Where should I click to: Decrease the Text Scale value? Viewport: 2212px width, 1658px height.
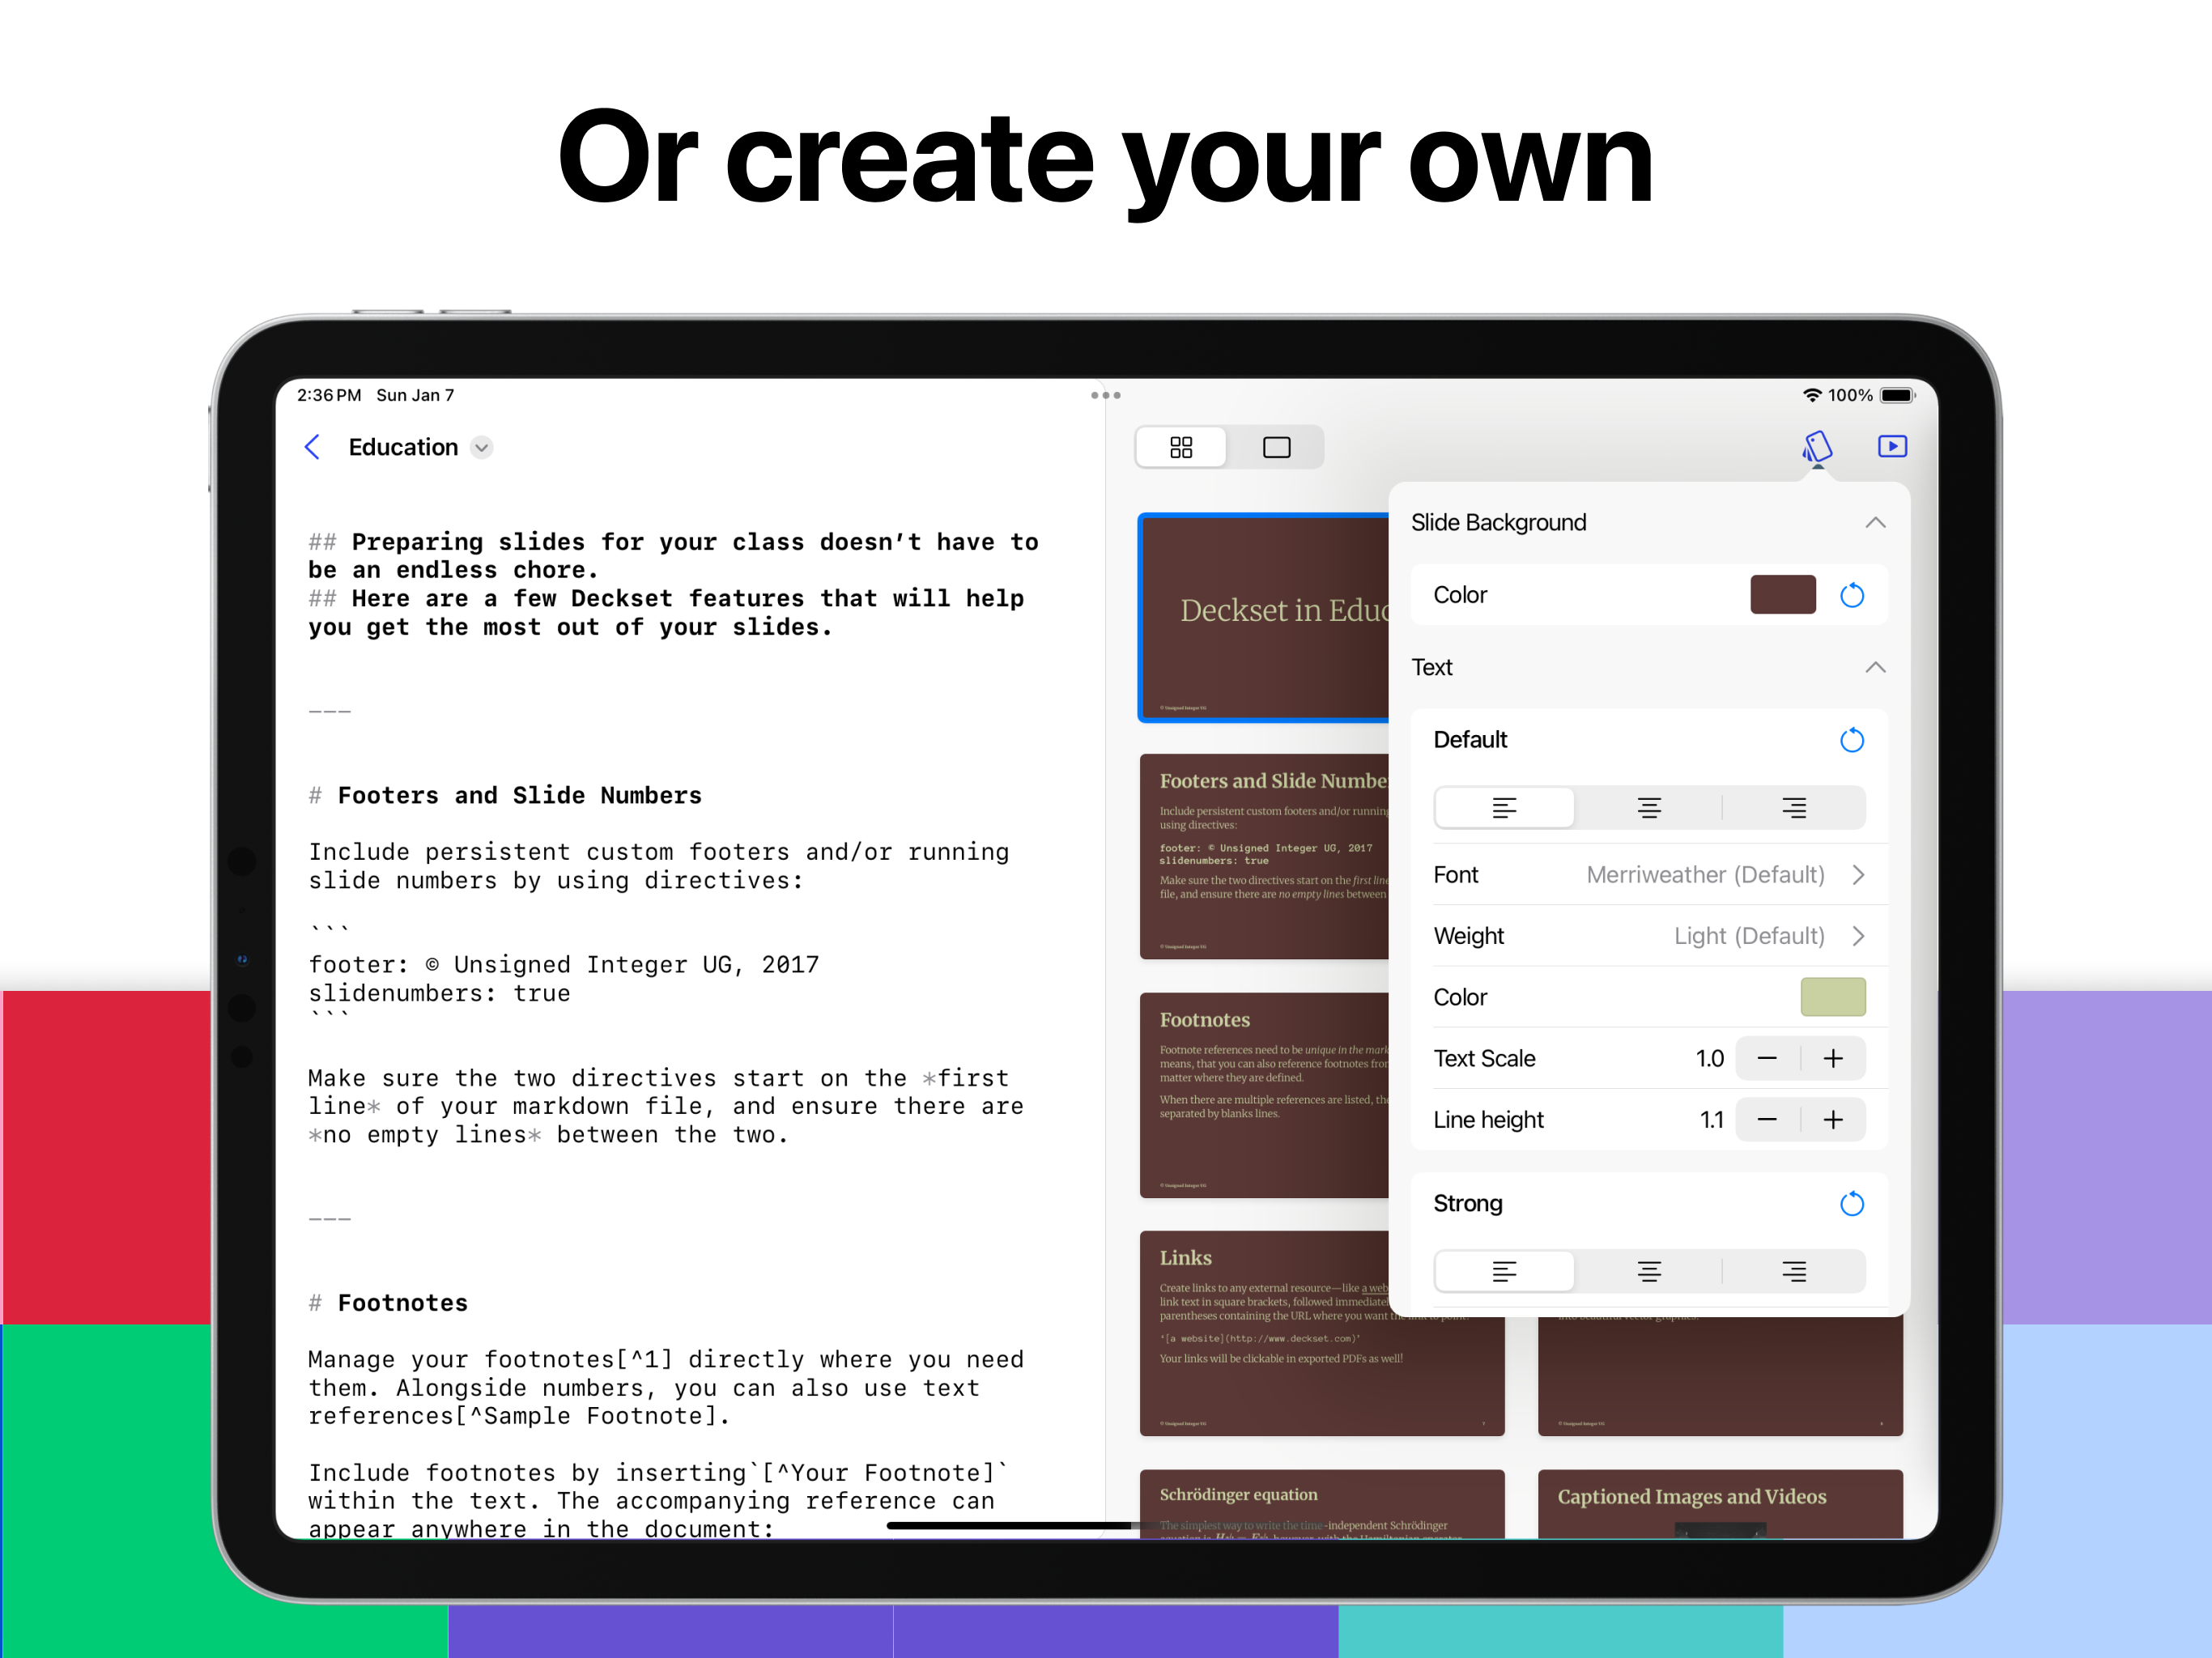click(1767, 1059)
